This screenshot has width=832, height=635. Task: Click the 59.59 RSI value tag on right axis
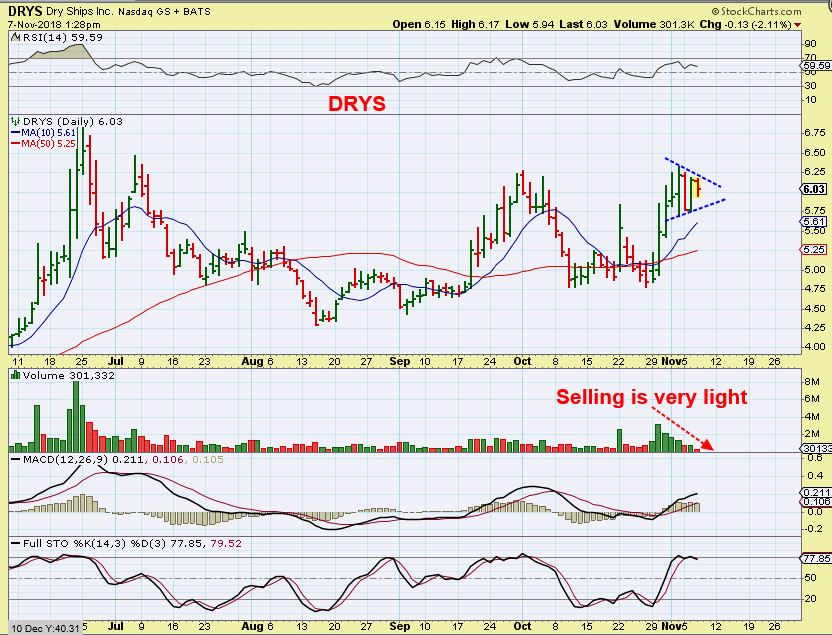point(816,66)
